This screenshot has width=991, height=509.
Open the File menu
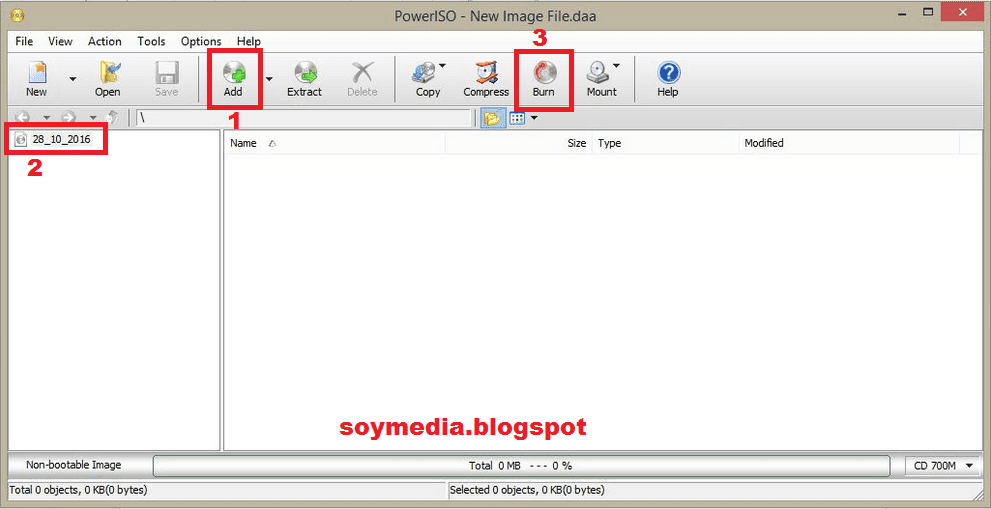tap(24, 41)
